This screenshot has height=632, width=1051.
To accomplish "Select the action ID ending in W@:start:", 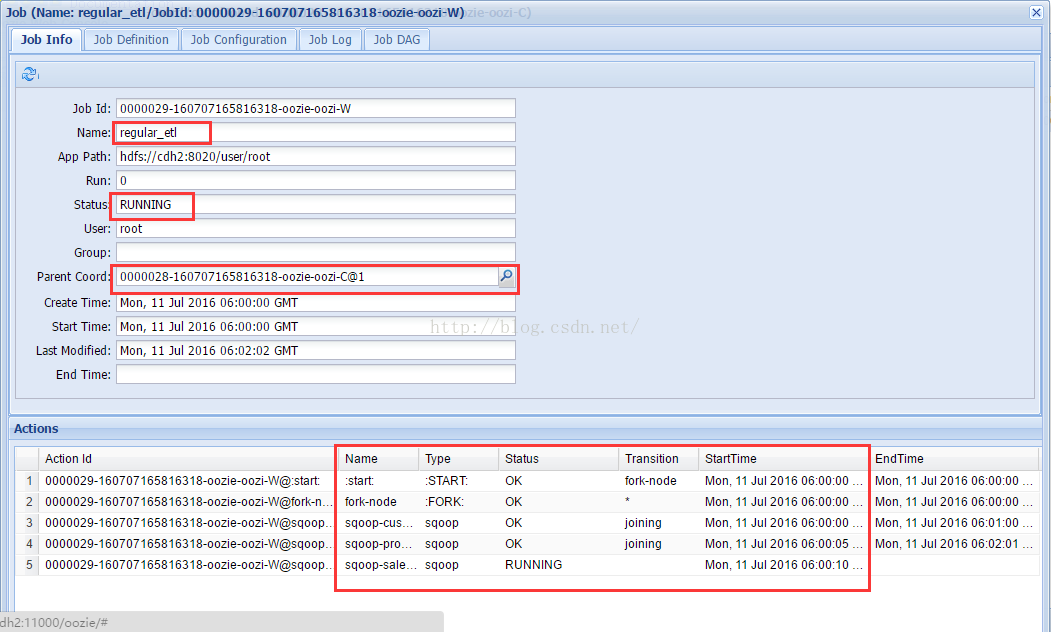I will coord(182,481).
